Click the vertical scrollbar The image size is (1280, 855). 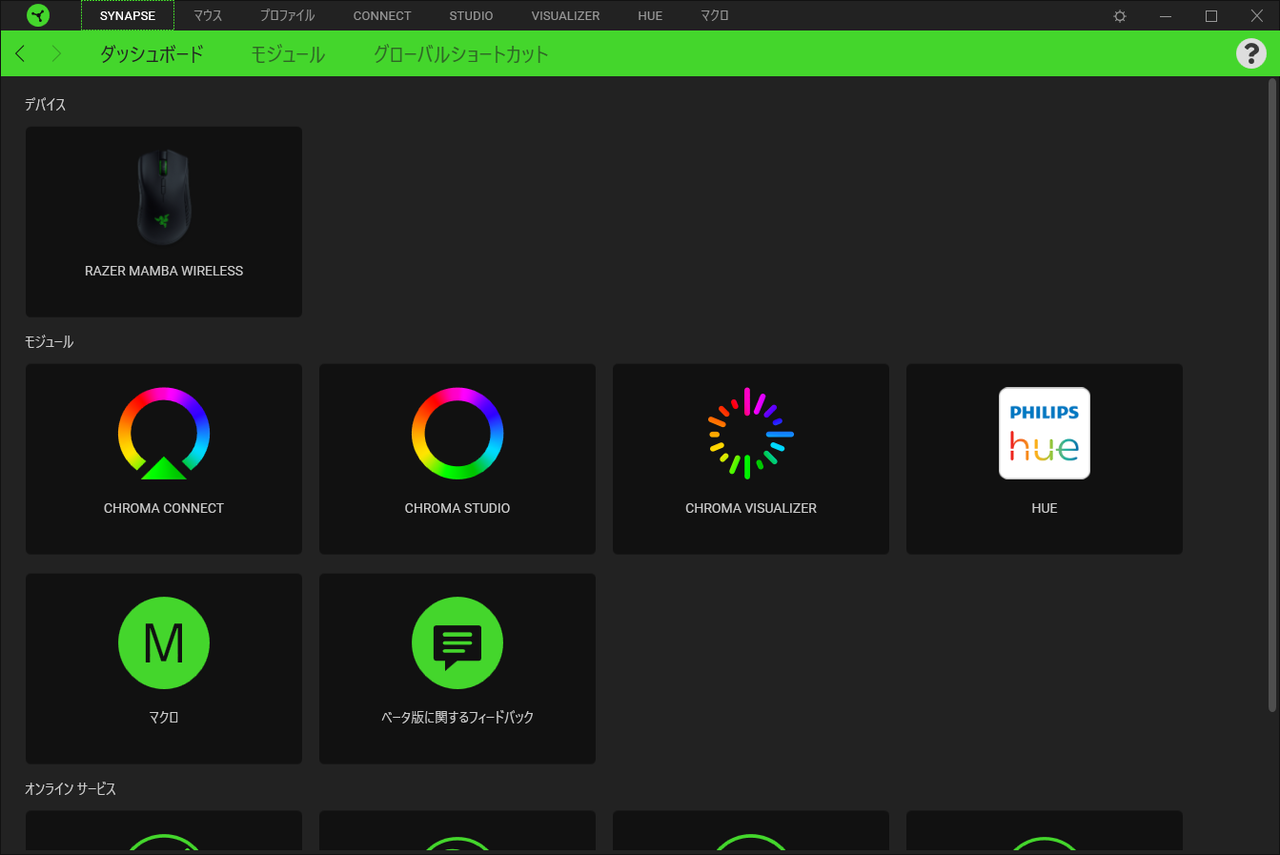[x=1272, y=395]
